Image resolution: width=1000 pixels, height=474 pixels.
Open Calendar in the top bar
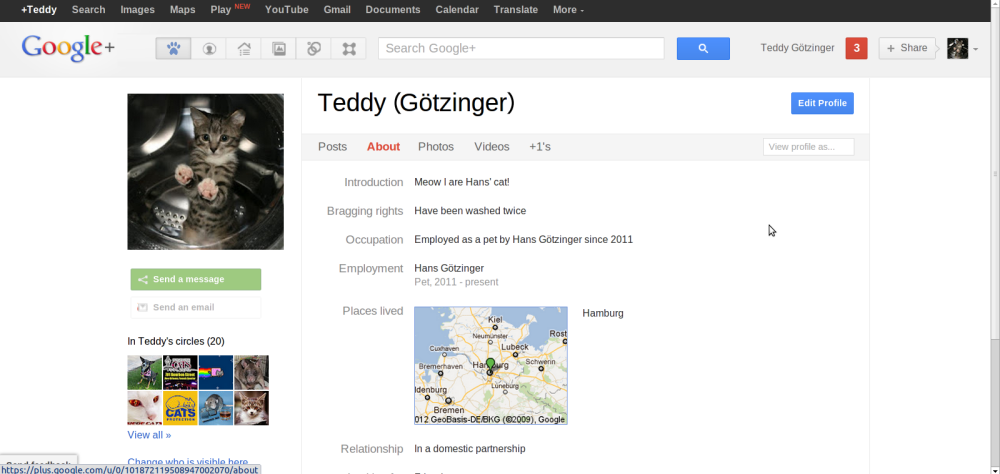(x=457, y=10)
